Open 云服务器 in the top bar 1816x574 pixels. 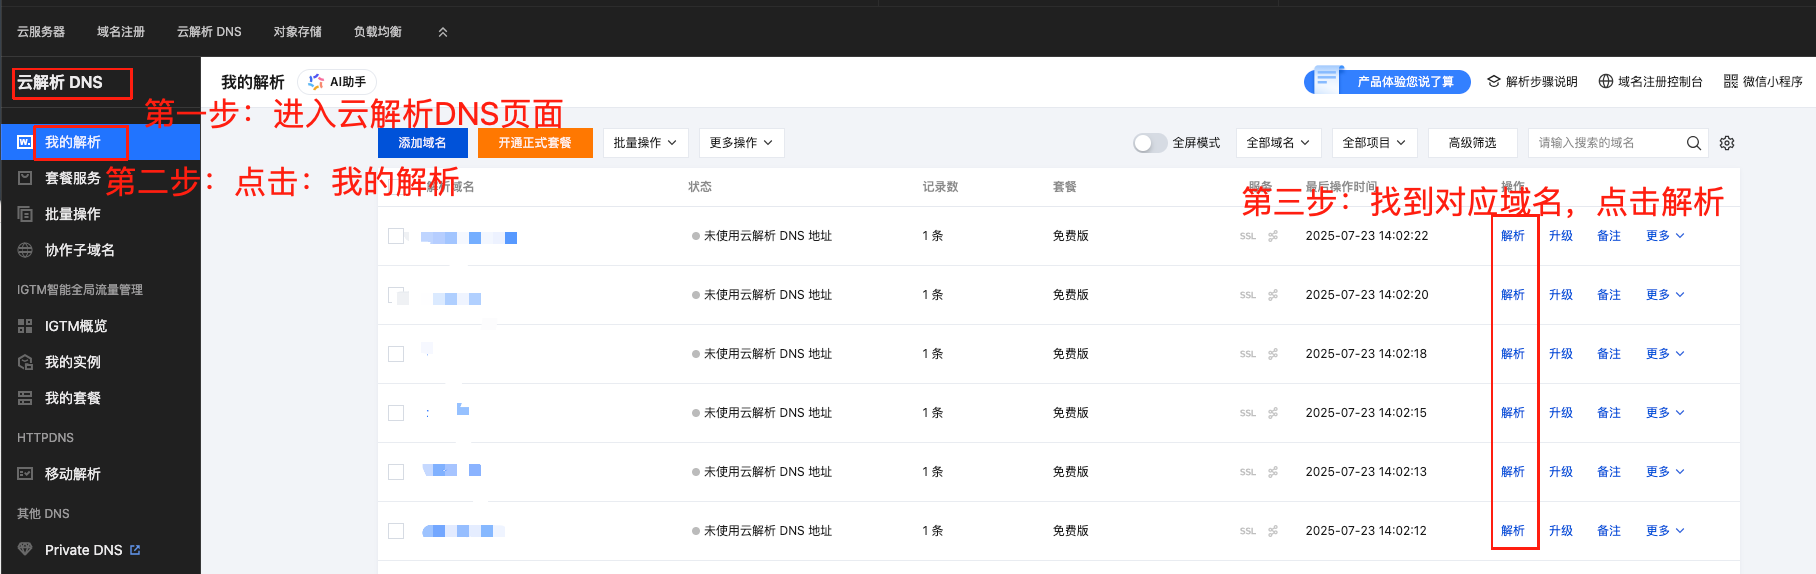[41, 32]
